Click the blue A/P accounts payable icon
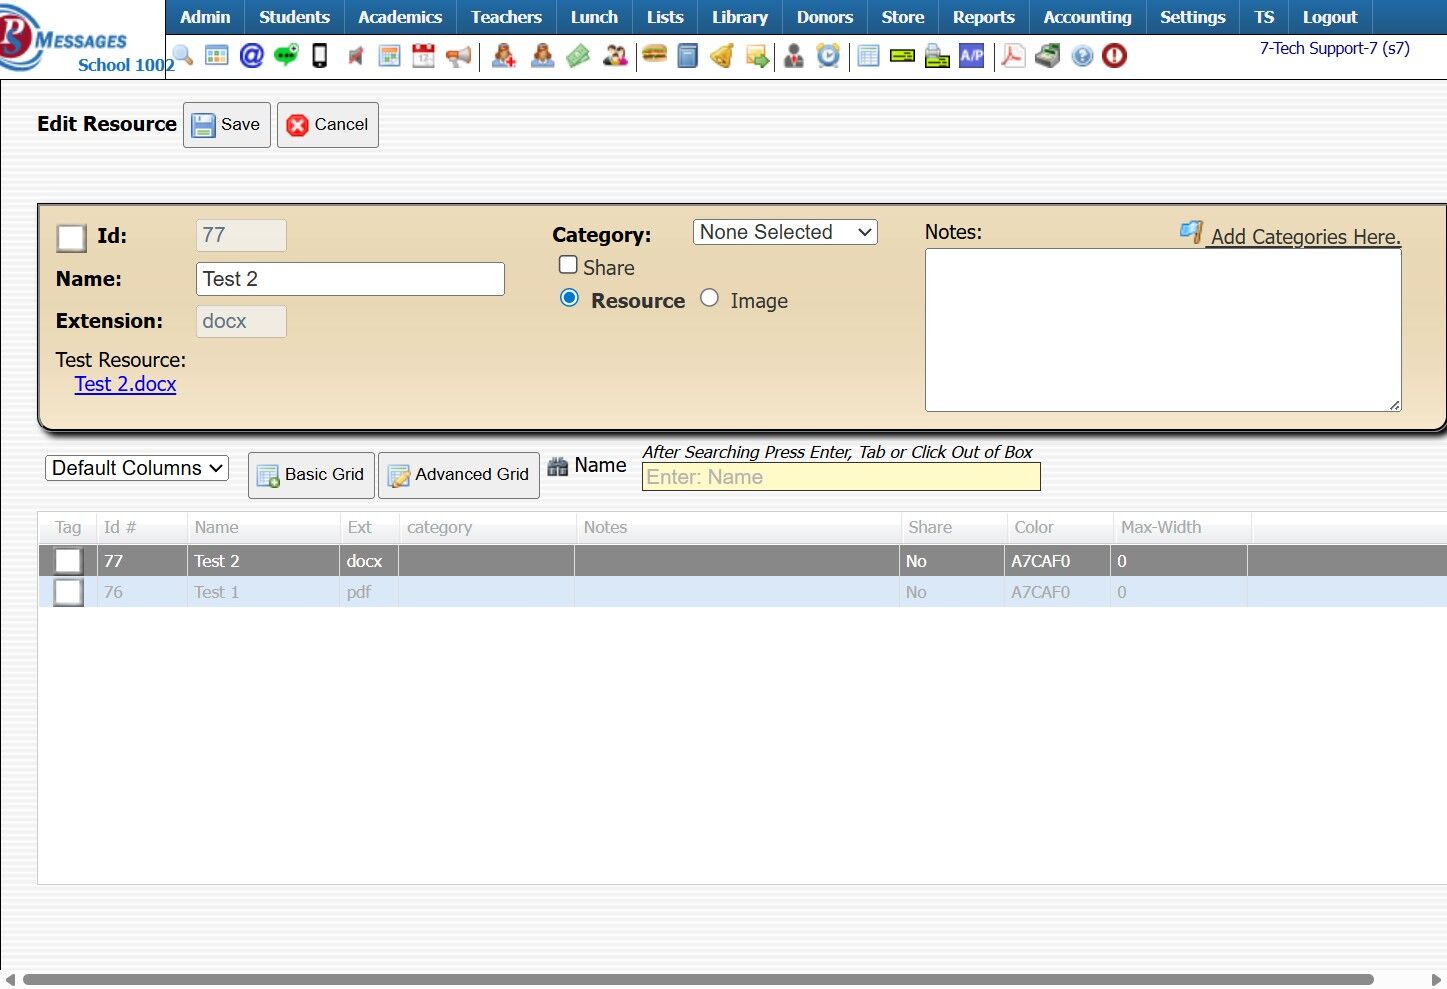 [x=972, y=56]
